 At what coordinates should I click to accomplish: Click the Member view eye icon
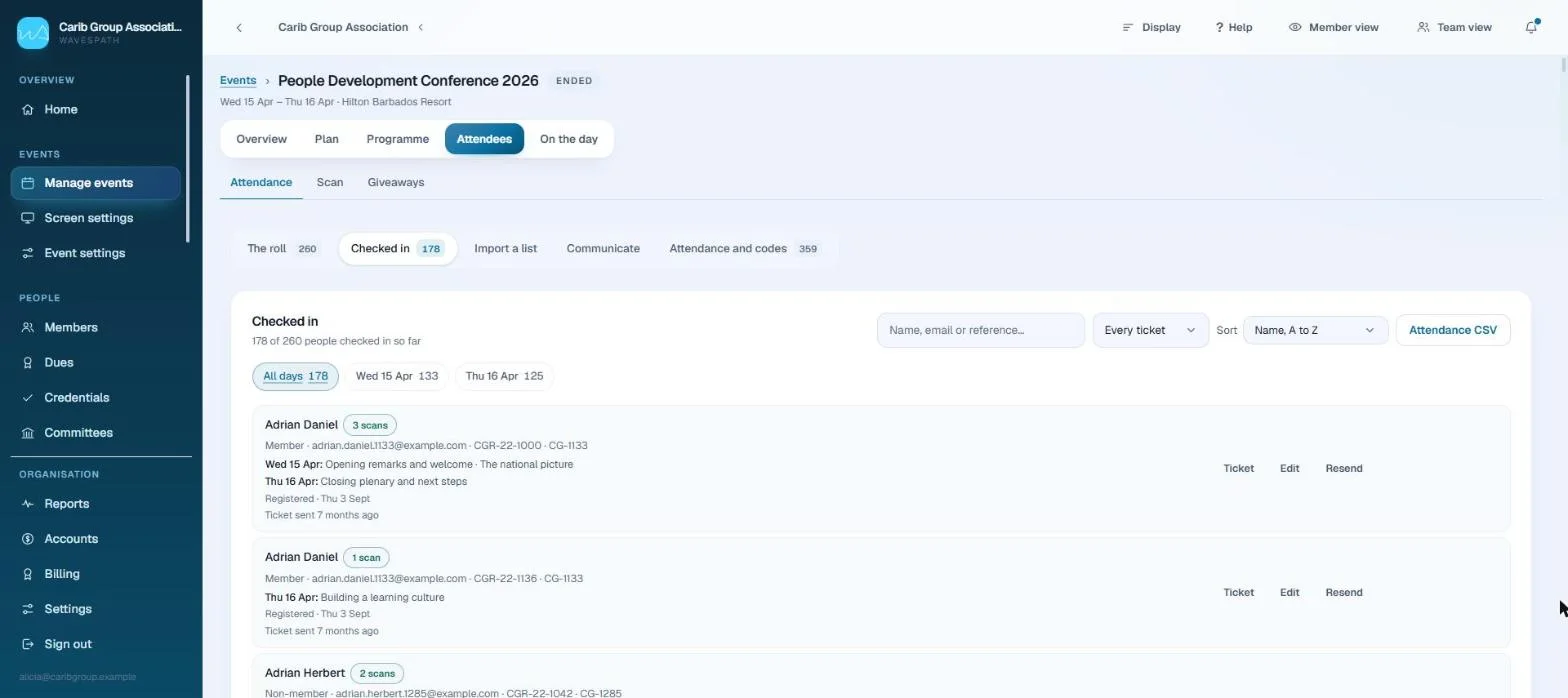pyautogui.click(x=1295, y=27)
